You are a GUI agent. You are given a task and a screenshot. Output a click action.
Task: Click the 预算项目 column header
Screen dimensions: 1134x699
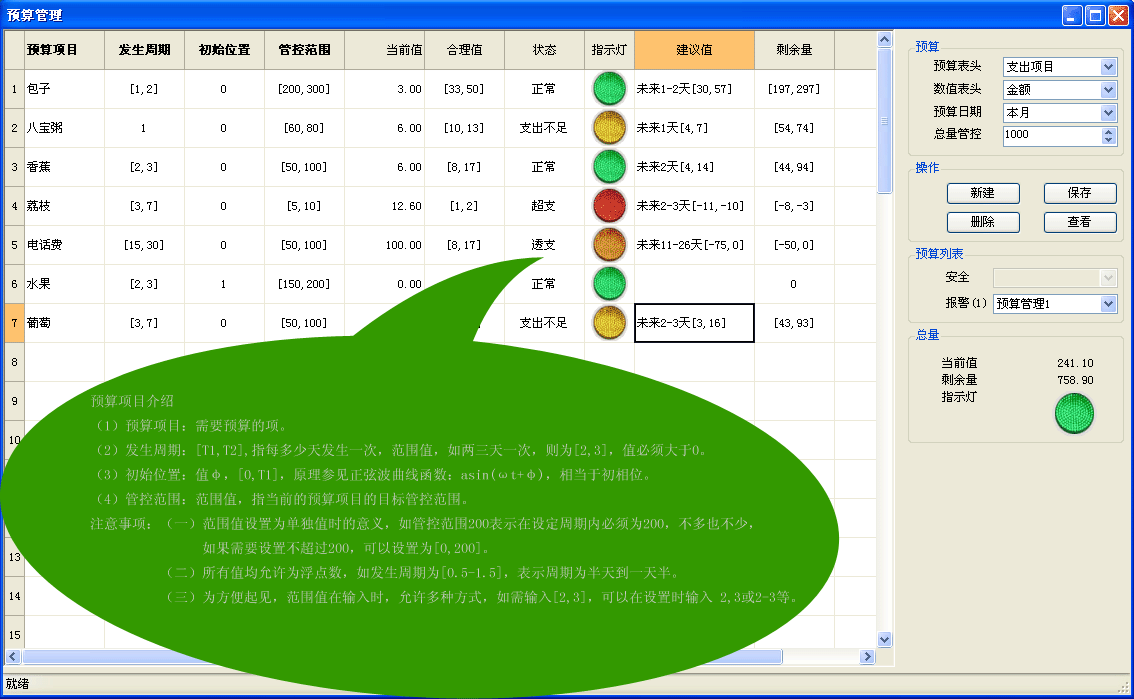[64, 50]
